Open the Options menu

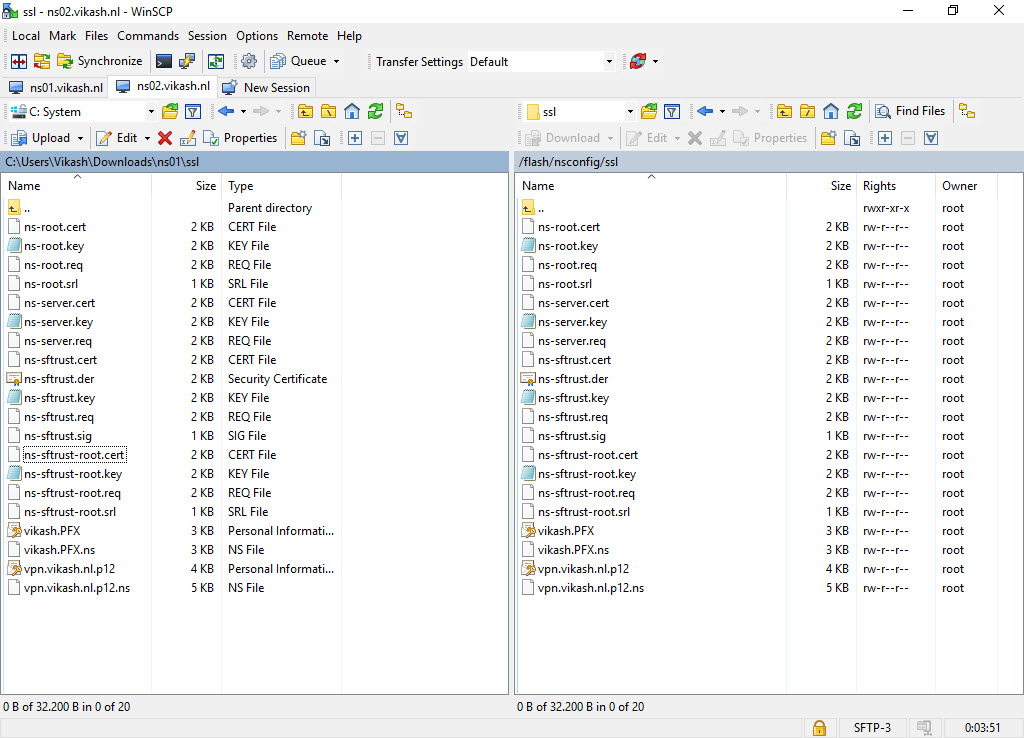[257, 36]
